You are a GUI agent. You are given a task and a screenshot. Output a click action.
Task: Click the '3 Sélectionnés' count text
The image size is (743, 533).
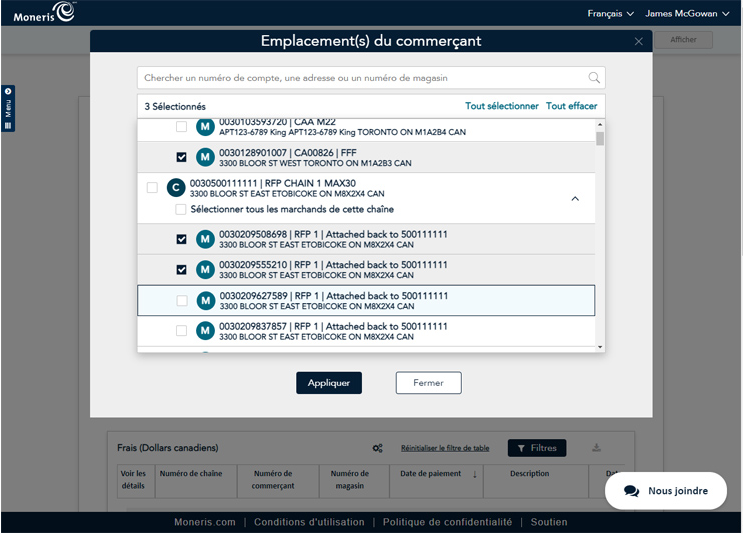point(175,107)
